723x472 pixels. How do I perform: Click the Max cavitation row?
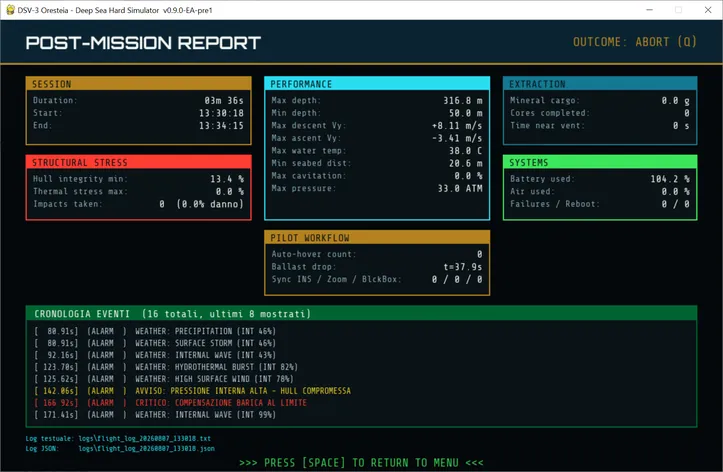[377, 176]
